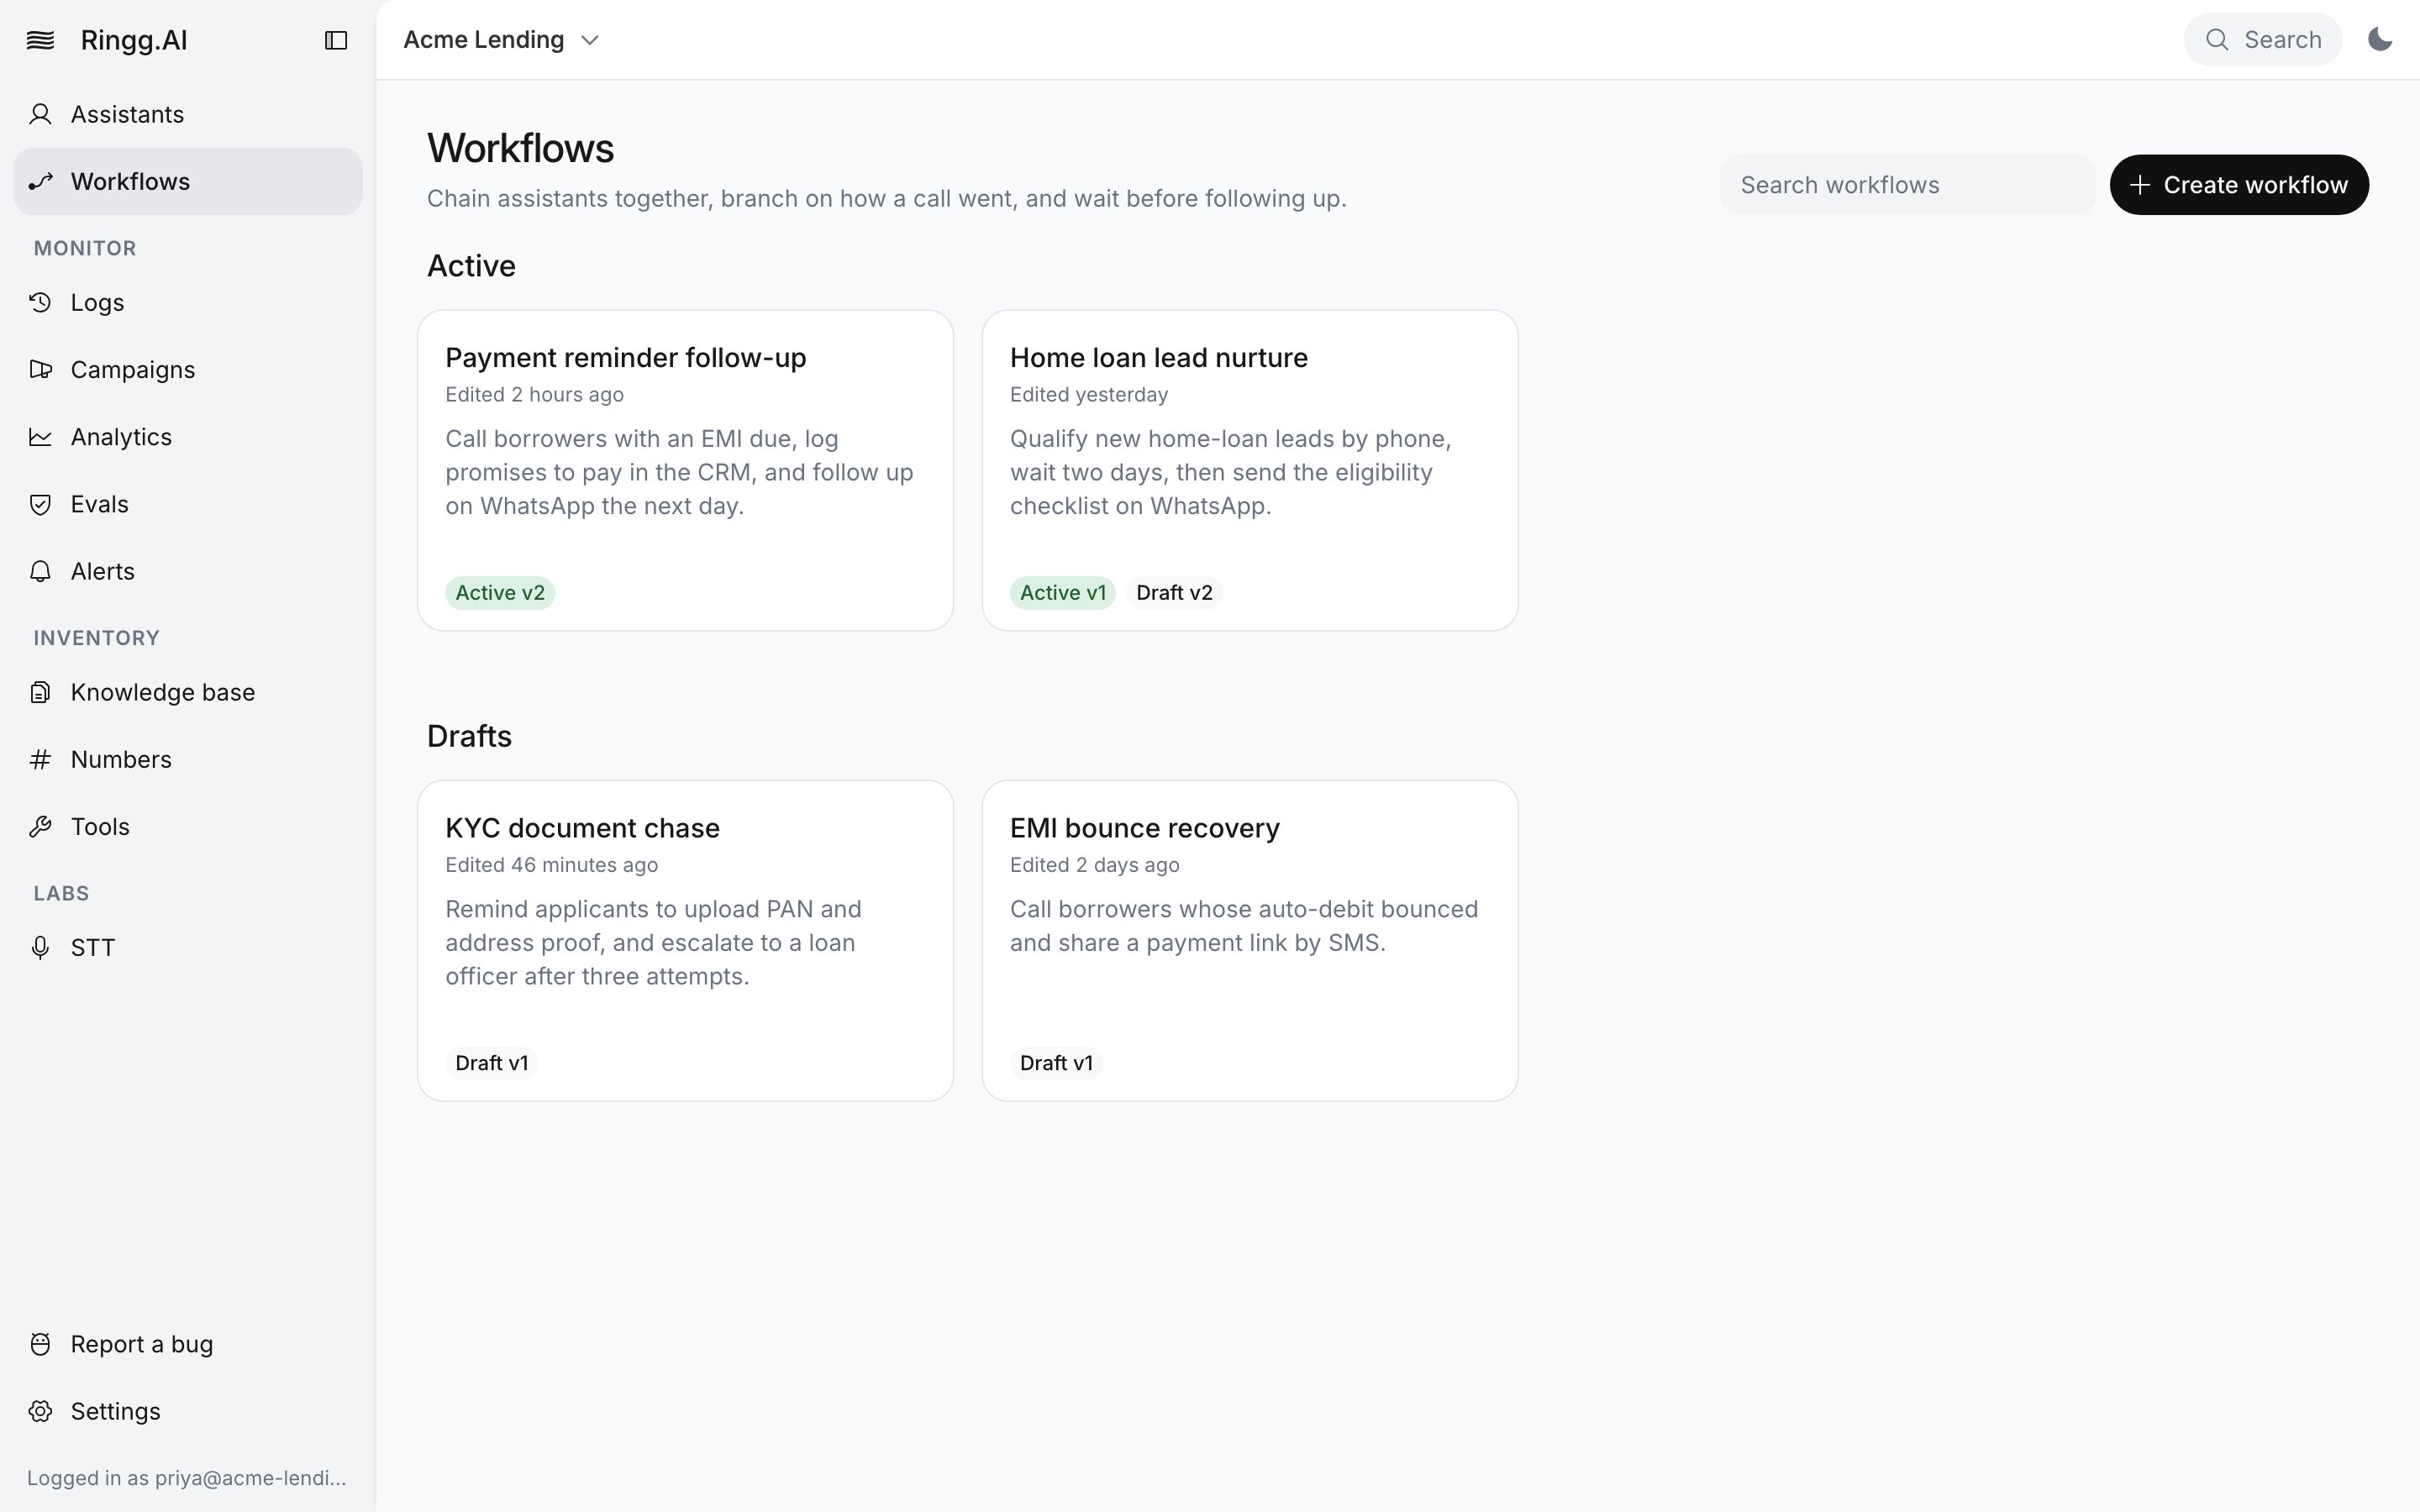
Task: Click the Alerts bell icon
Action: (40, 571)
